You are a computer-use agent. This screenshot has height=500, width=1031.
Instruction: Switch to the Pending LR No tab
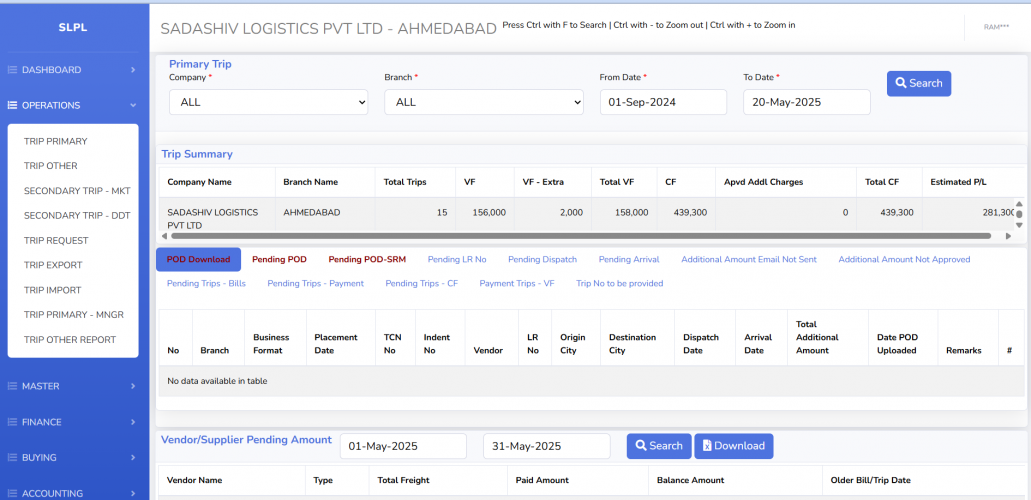point(457,259)
